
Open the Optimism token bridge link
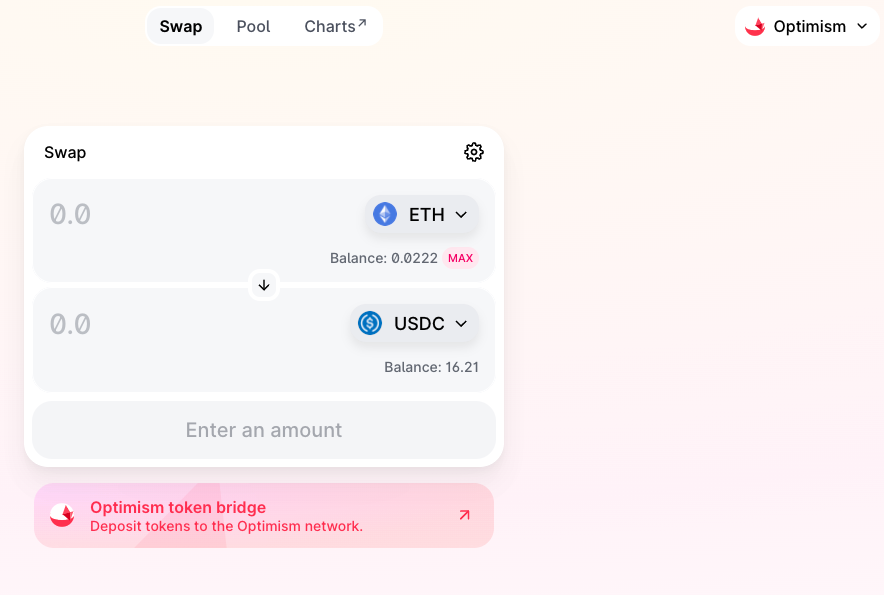pos(264,515)
